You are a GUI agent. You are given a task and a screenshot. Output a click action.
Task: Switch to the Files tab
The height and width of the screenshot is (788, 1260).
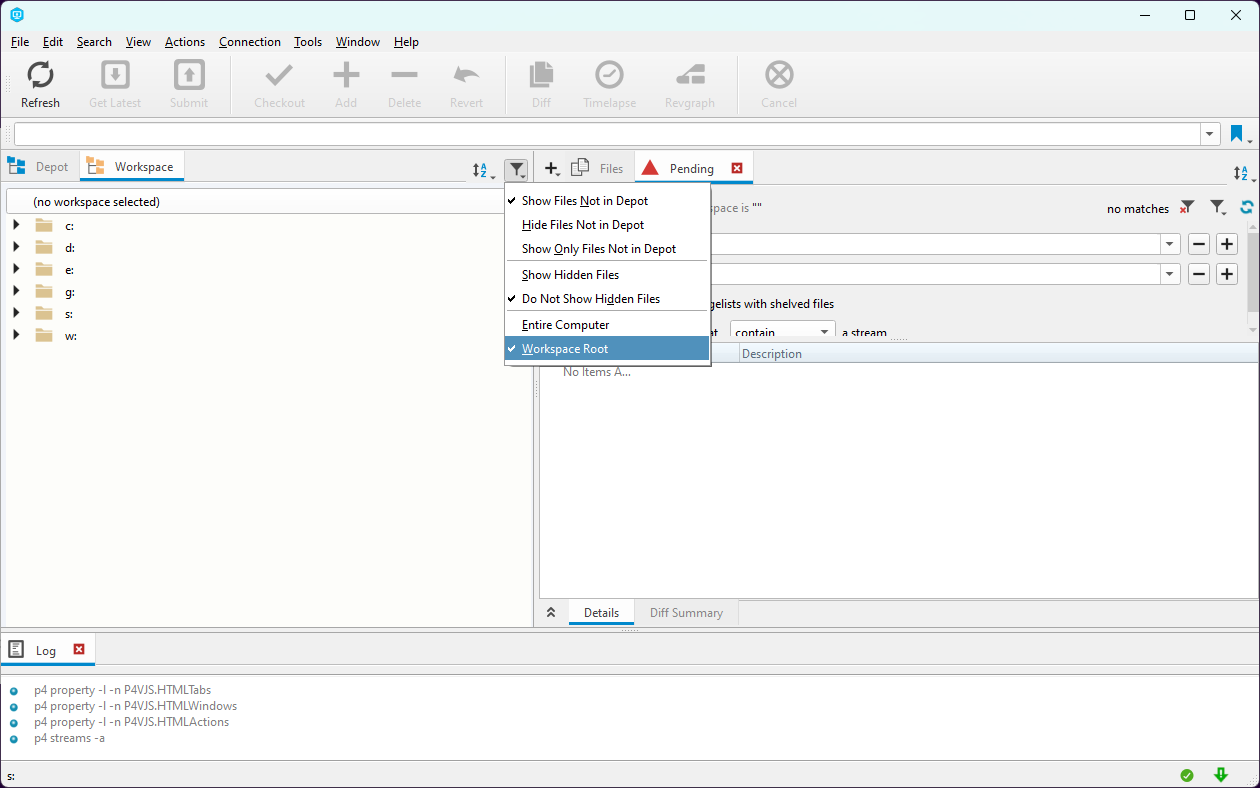pyautogui.click(x=597, y=168)
